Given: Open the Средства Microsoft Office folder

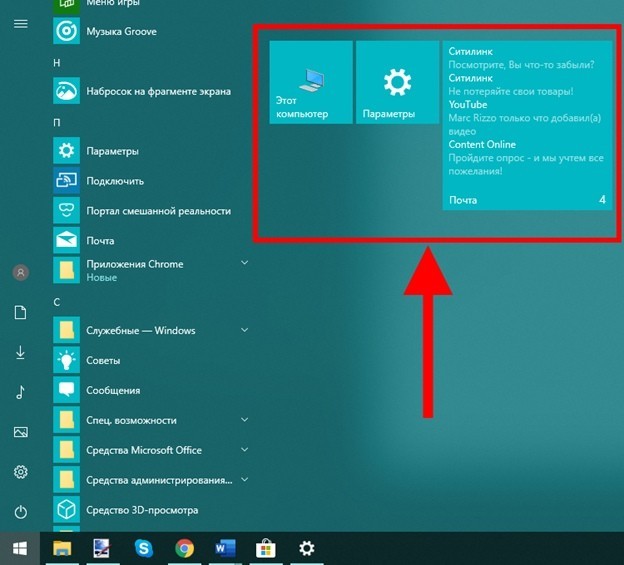Looking at the screenshot, I should [150, 450].
